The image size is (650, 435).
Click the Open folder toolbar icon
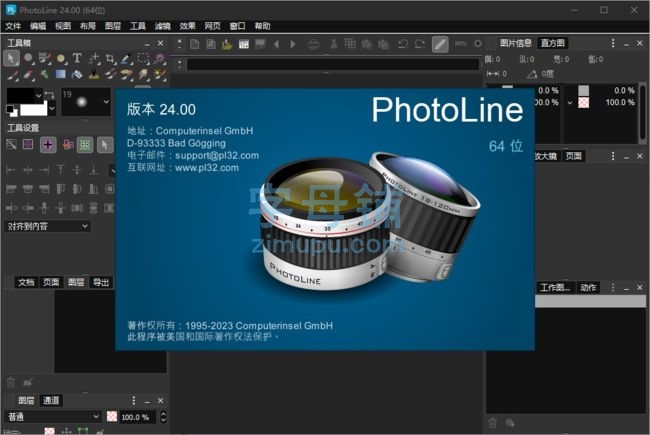[227, 44]
